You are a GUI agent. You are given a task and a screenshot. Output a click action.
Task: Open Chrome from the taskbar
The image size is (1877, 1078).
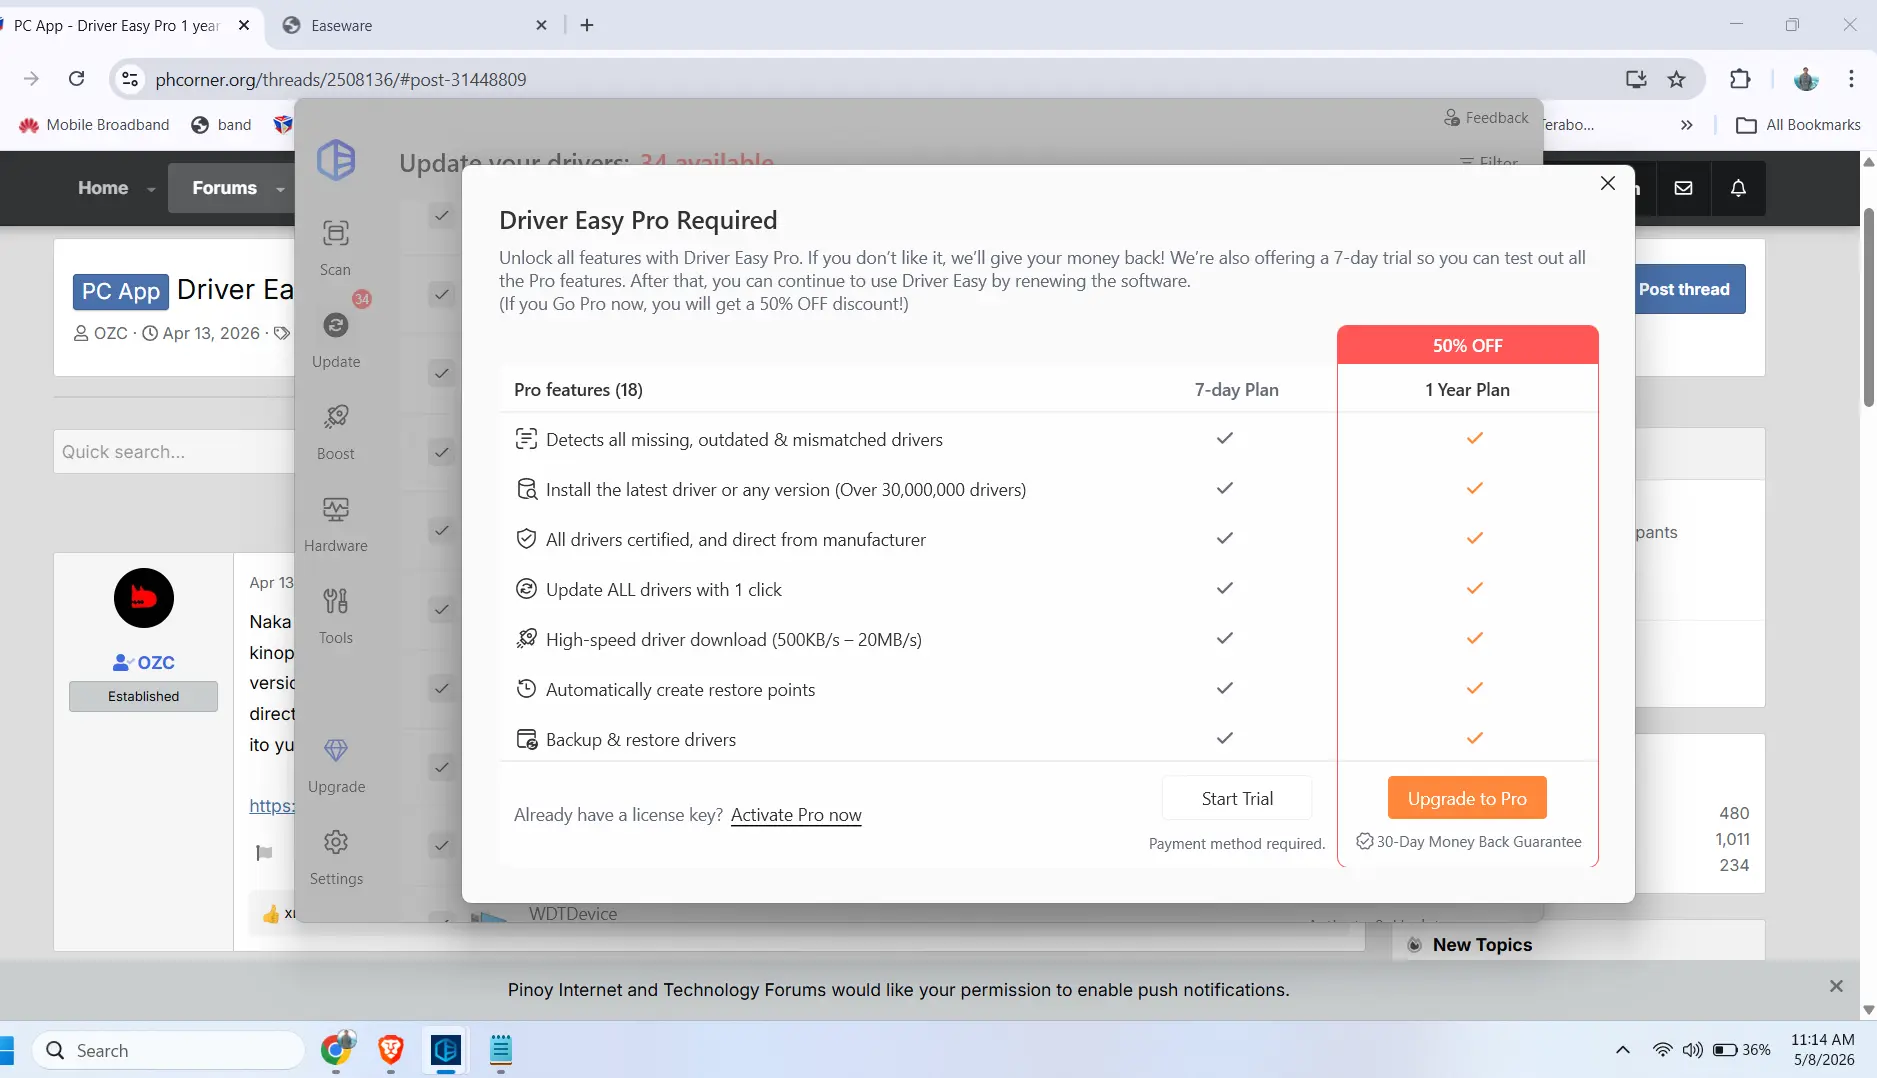click(337, 1049)
